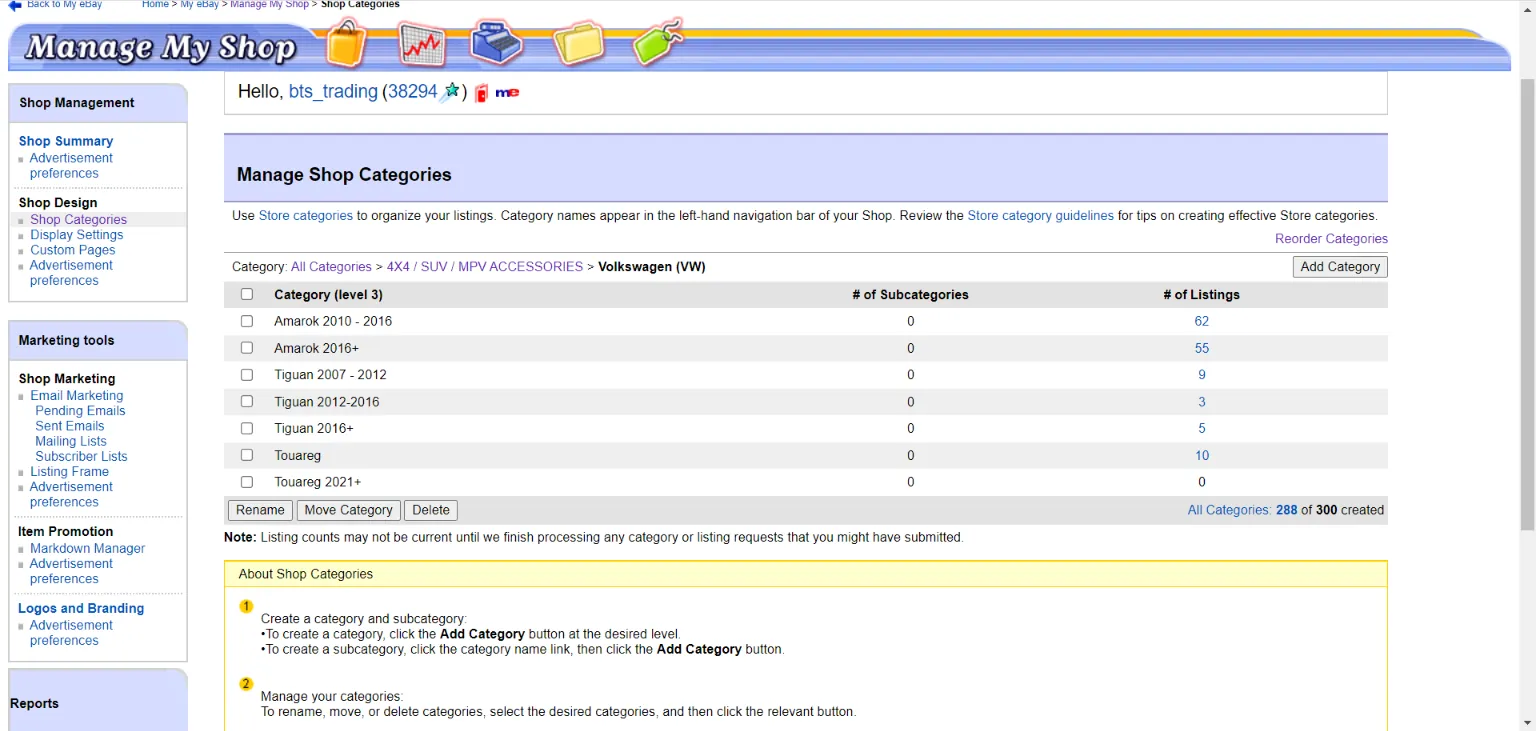Click the shopping bag icon in header
Image resolution: width=1536 pixels, height=731 pixels.
pyautogui.click(x=346, y=45)
